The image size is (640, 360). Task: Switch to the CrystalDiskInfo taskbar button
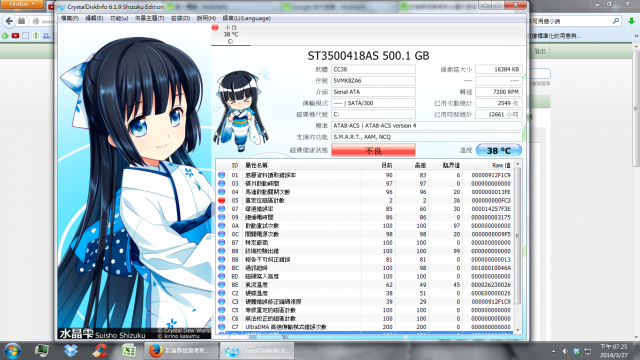click(x=257, y=351)
